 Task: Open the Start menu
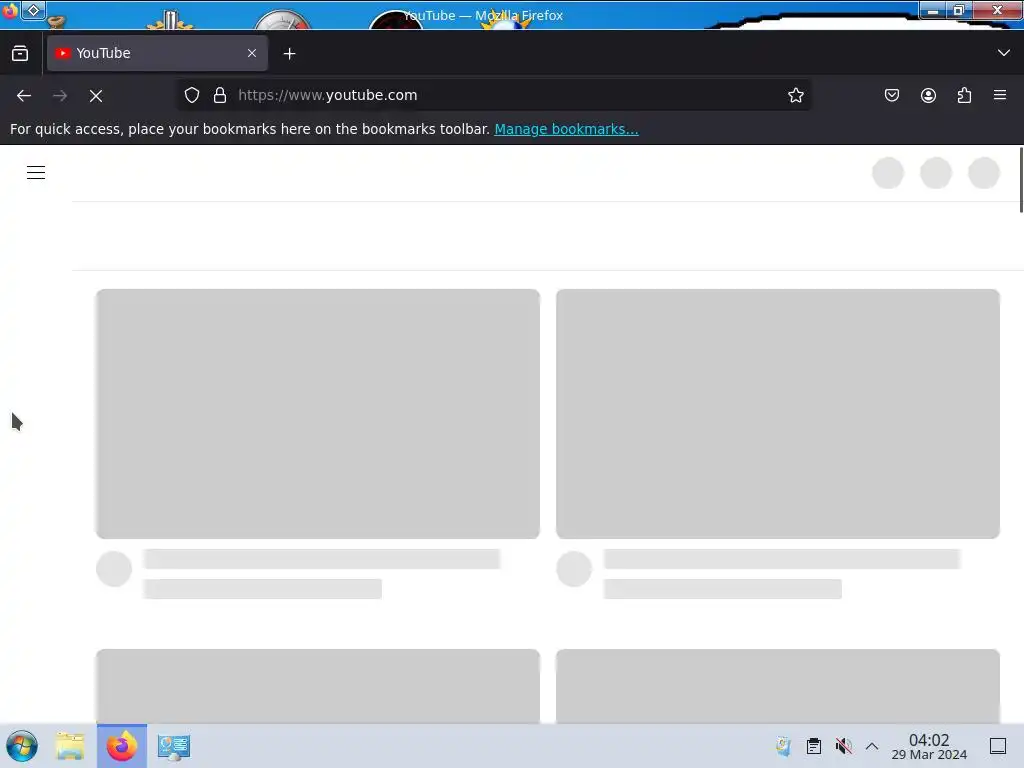pyautogui.click(x=22, y=746)
